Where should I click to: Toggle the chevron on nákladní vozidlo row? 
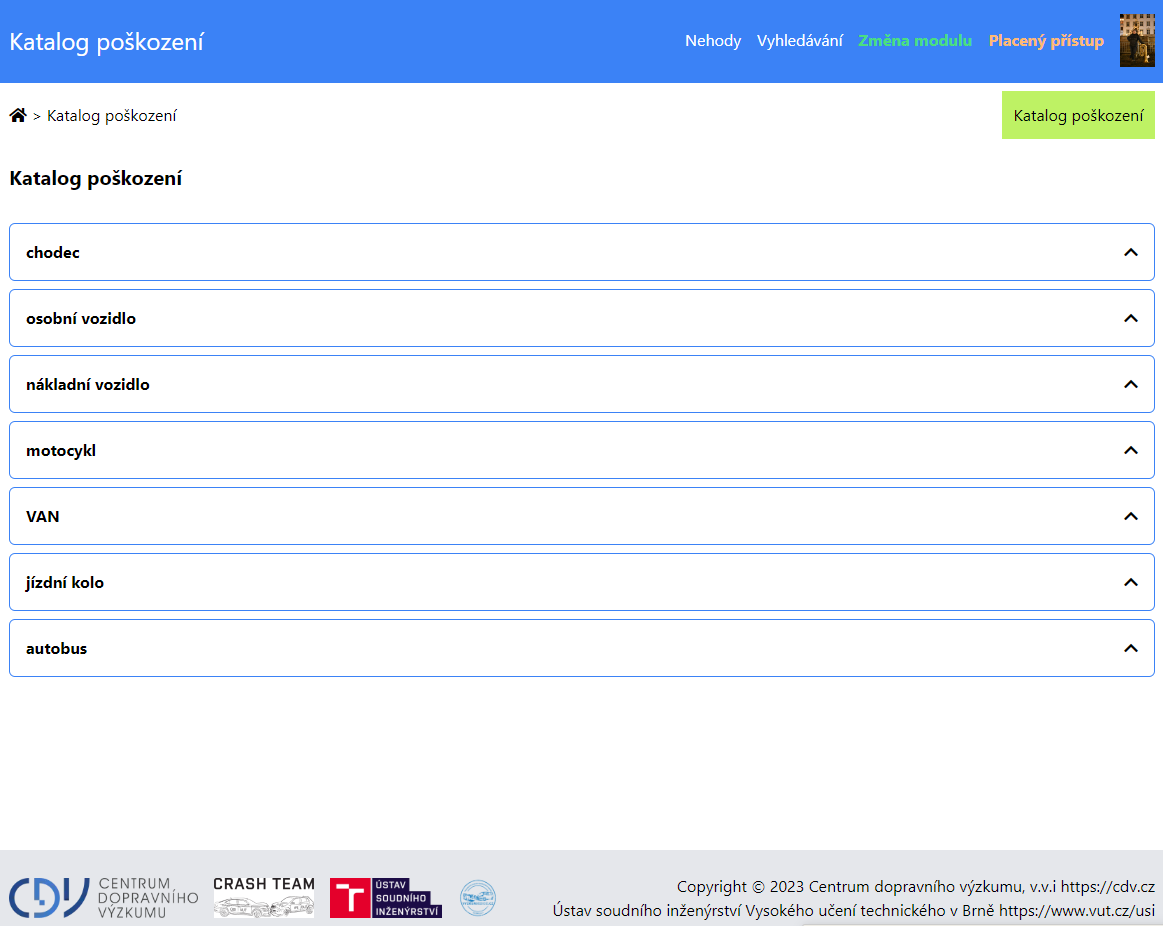coord(1130,384)
